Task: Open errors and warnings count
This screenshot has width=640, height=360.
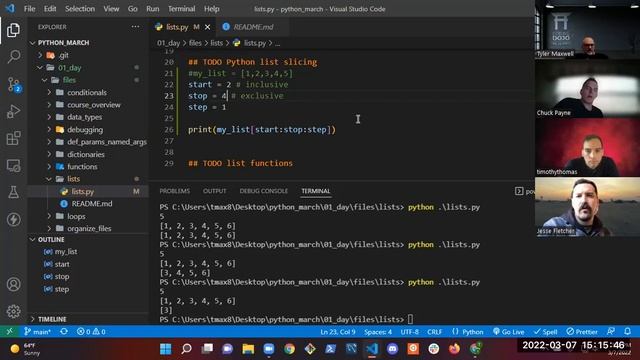Action: pyautogui.click(x=91, y=331)
